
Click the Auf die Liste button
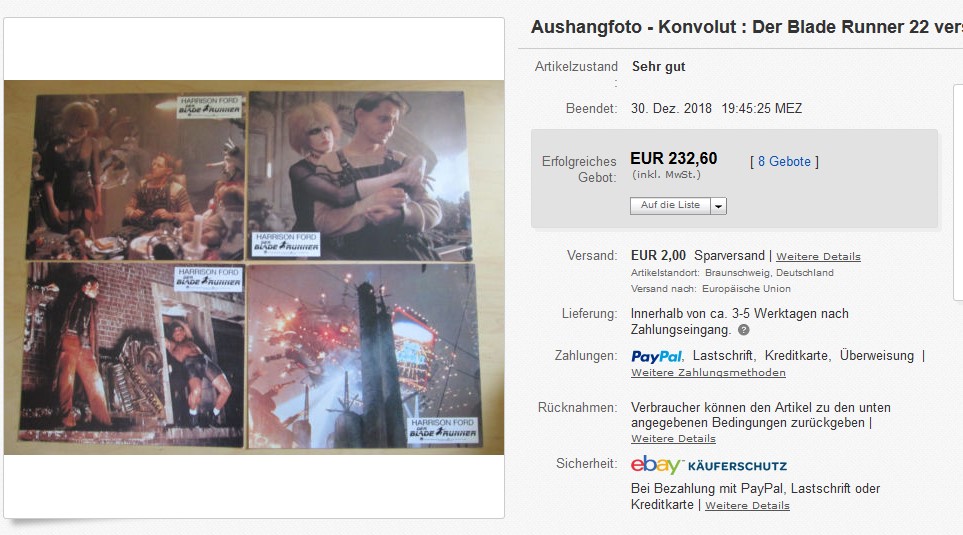670,206
